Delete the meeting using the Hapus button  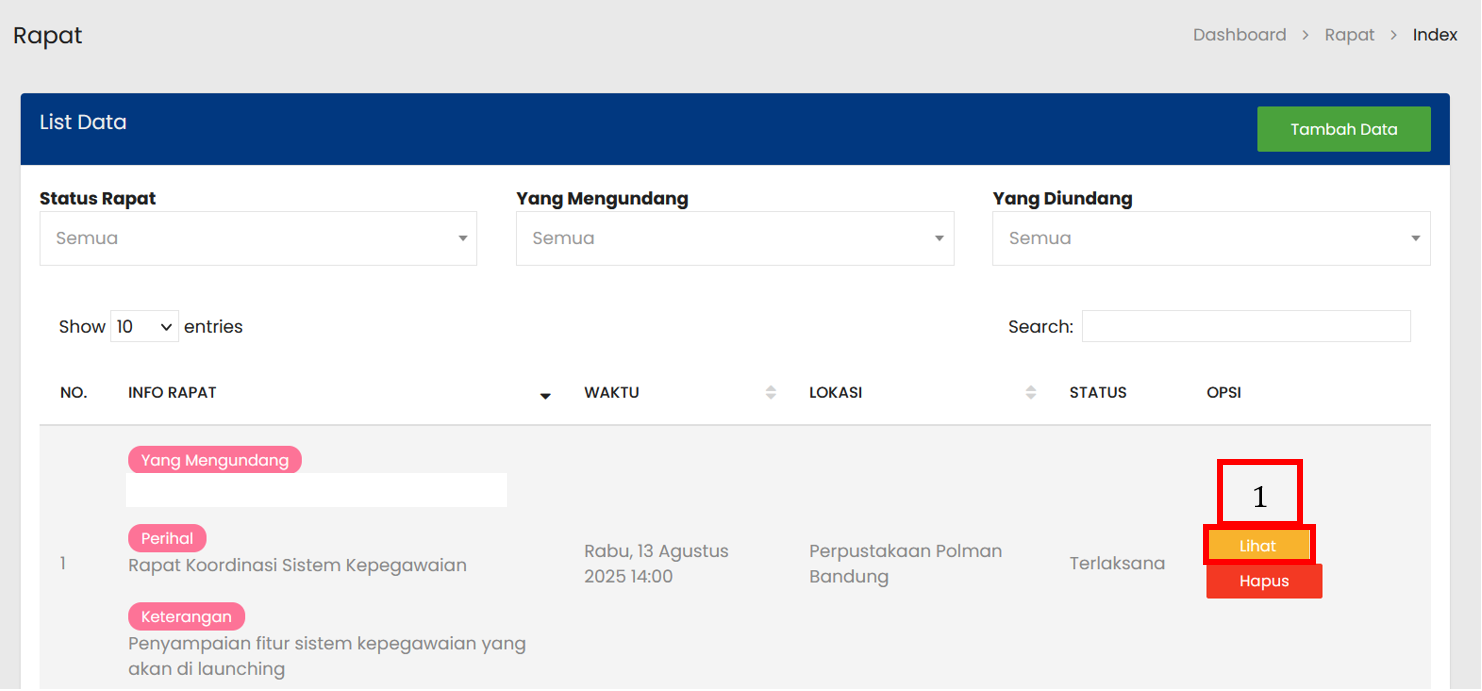[1264, 581]
